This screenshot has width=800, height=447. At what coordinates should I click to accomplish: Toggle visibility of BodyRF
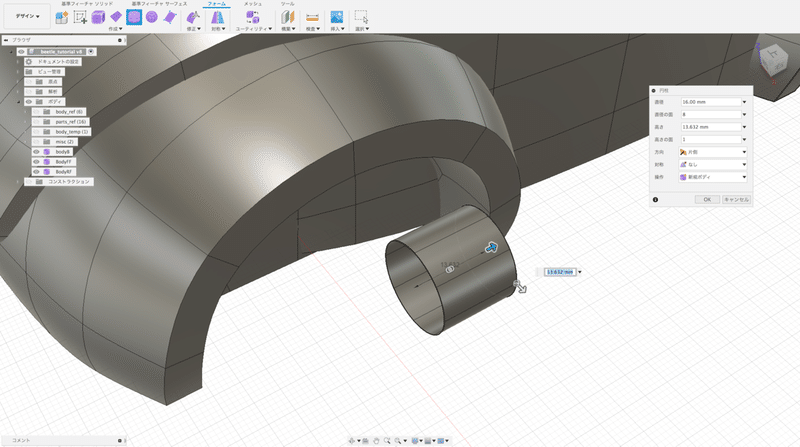point(37,171)
